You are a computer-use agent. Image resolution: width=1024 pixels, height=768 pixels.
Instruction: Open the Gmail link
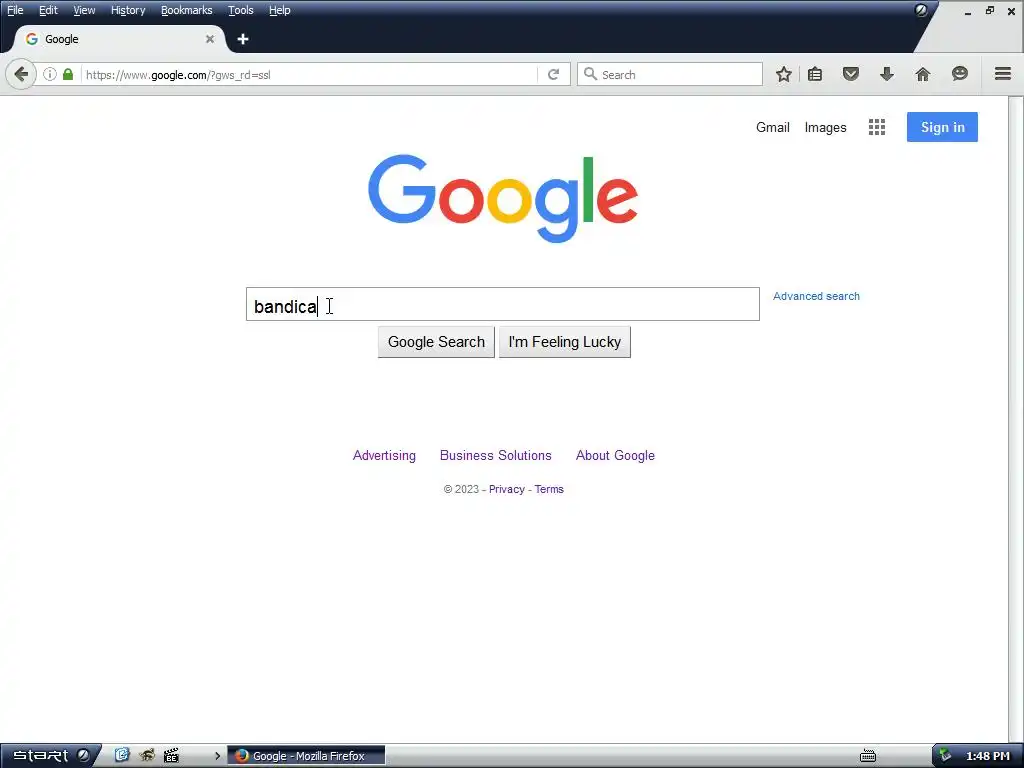point(773,127)
